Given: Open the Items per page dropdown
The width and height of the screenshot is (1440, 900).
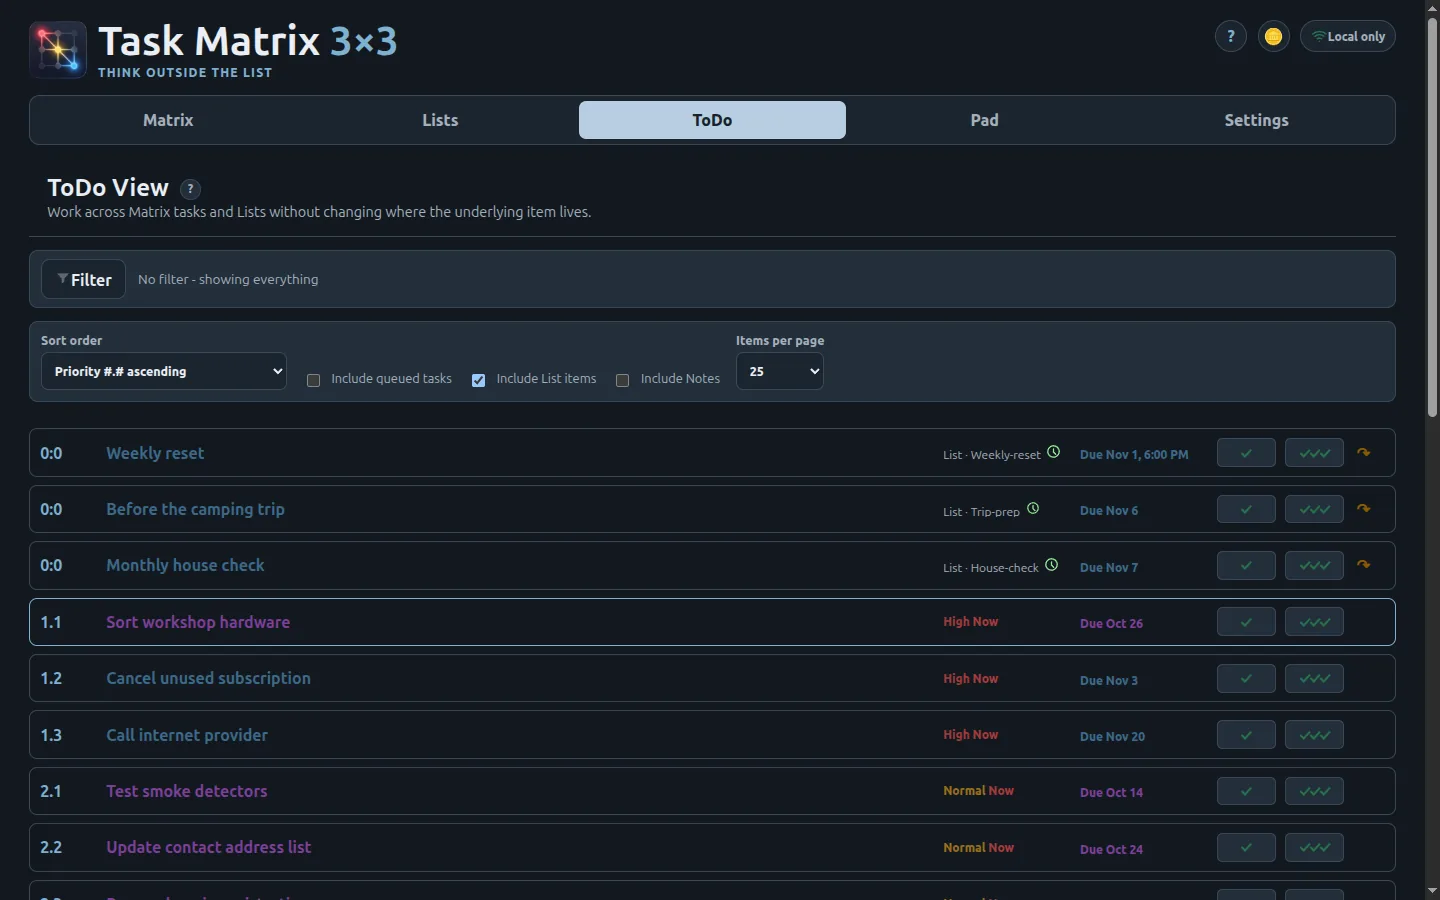Looking at the screenshot, I should click(780, 371).
